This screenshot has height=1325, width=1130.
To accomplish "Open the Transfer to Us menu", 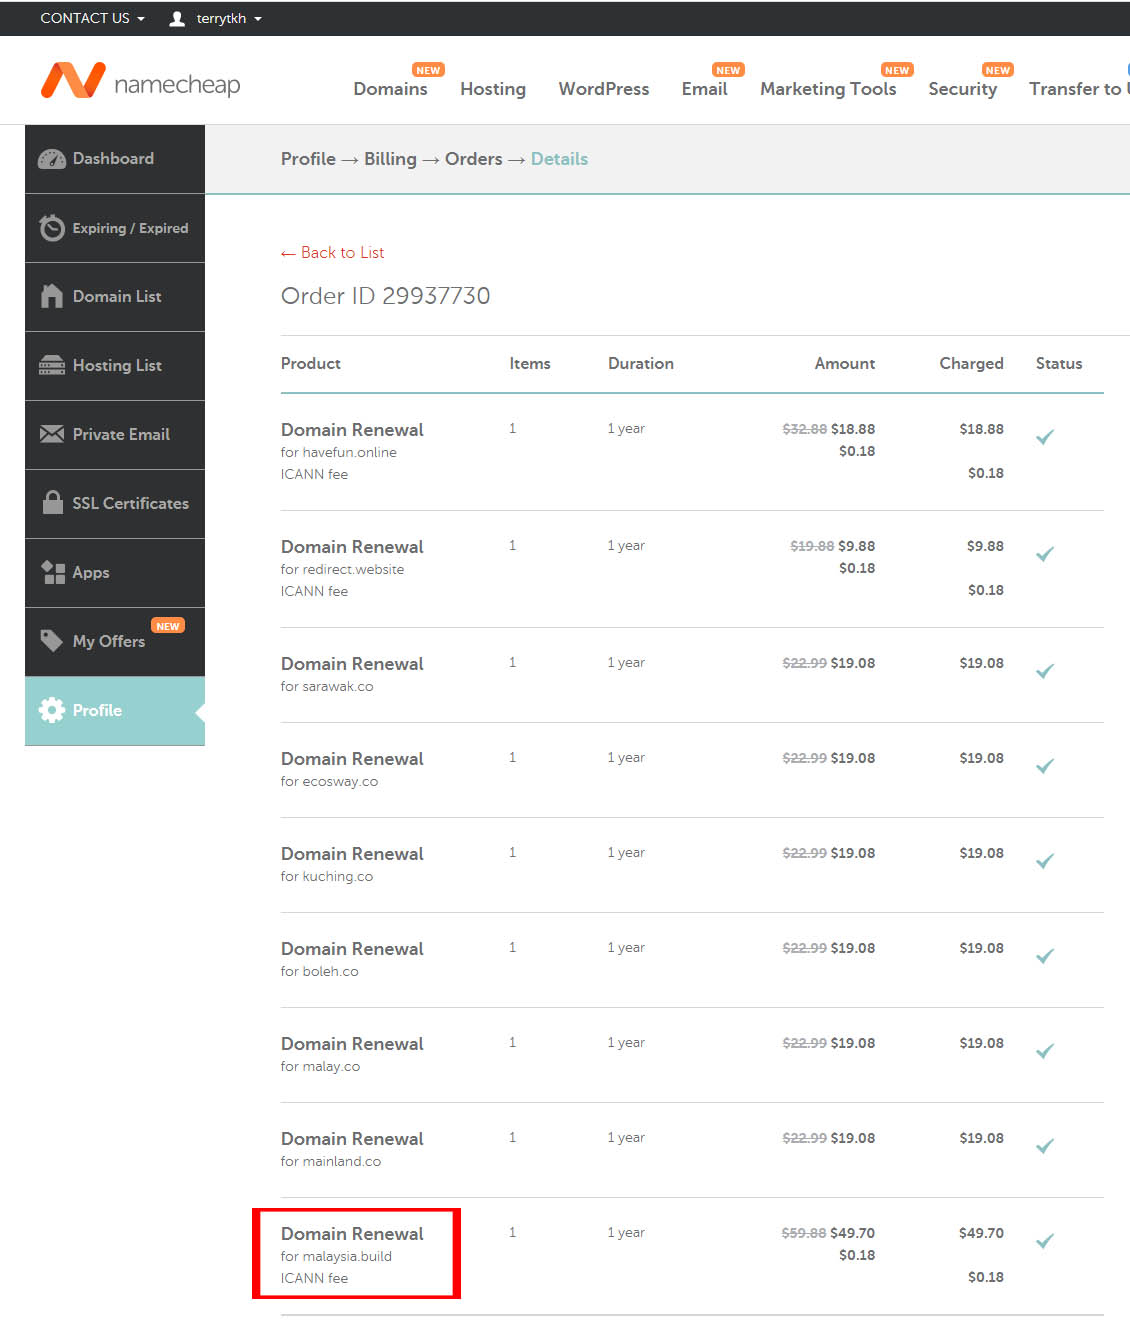I will click(1079, 89).
